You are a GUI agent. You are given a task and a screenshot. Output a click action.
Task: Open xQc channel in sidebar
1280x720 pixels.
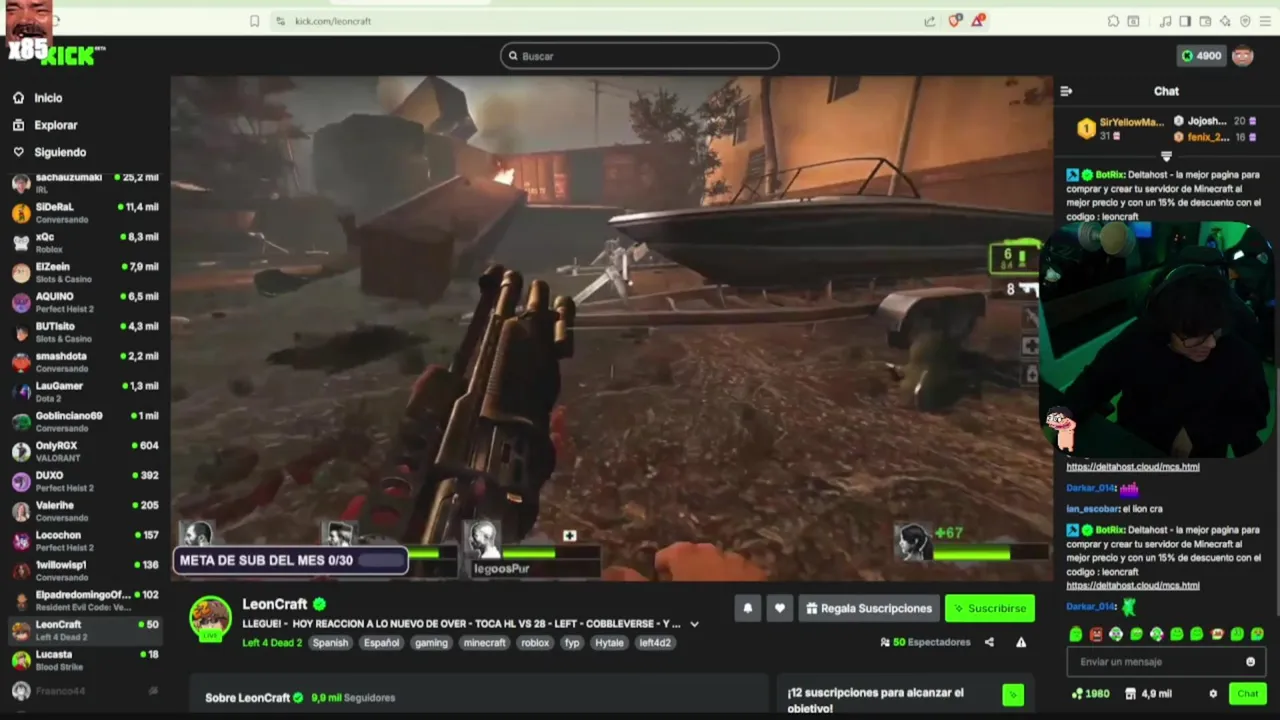pyautogui.click(x=85, y=242)
